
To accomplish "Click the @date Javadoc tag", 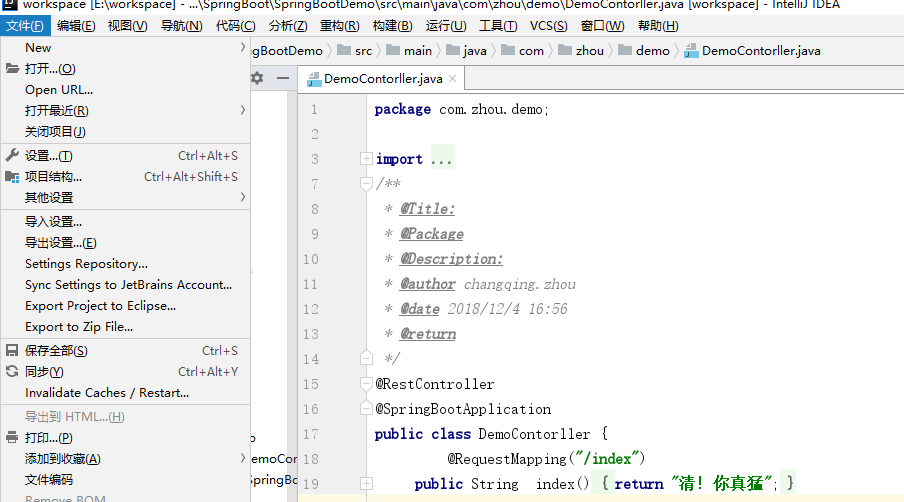I will tap(420, 309).
